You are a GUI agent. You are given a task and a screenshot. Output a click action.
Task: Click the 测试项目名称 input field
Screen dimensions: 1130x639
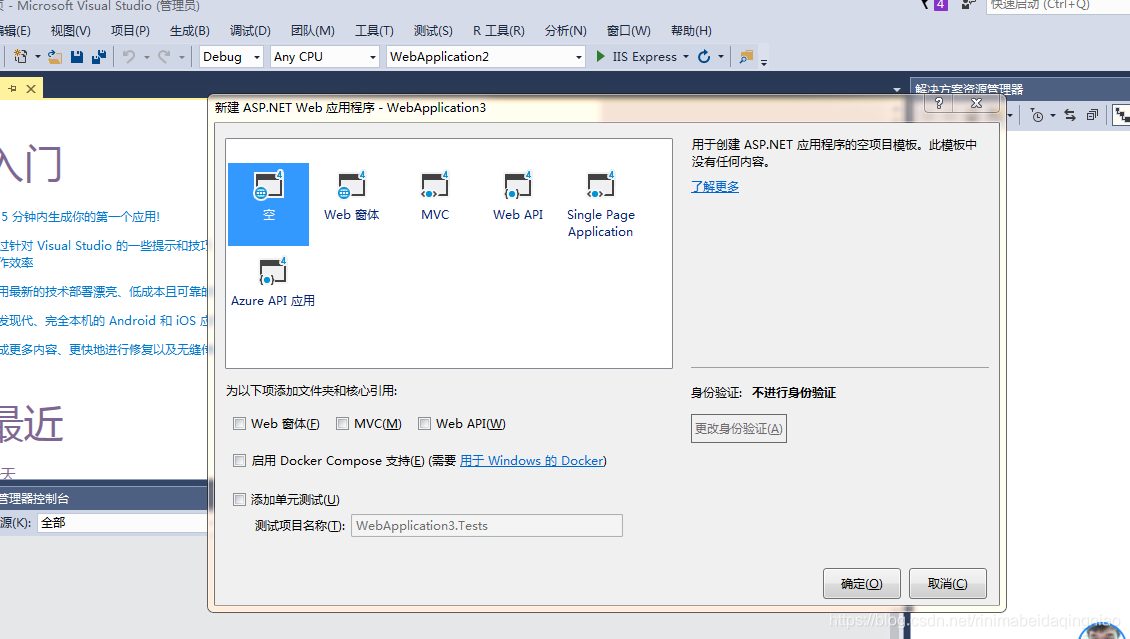point(487,526)
